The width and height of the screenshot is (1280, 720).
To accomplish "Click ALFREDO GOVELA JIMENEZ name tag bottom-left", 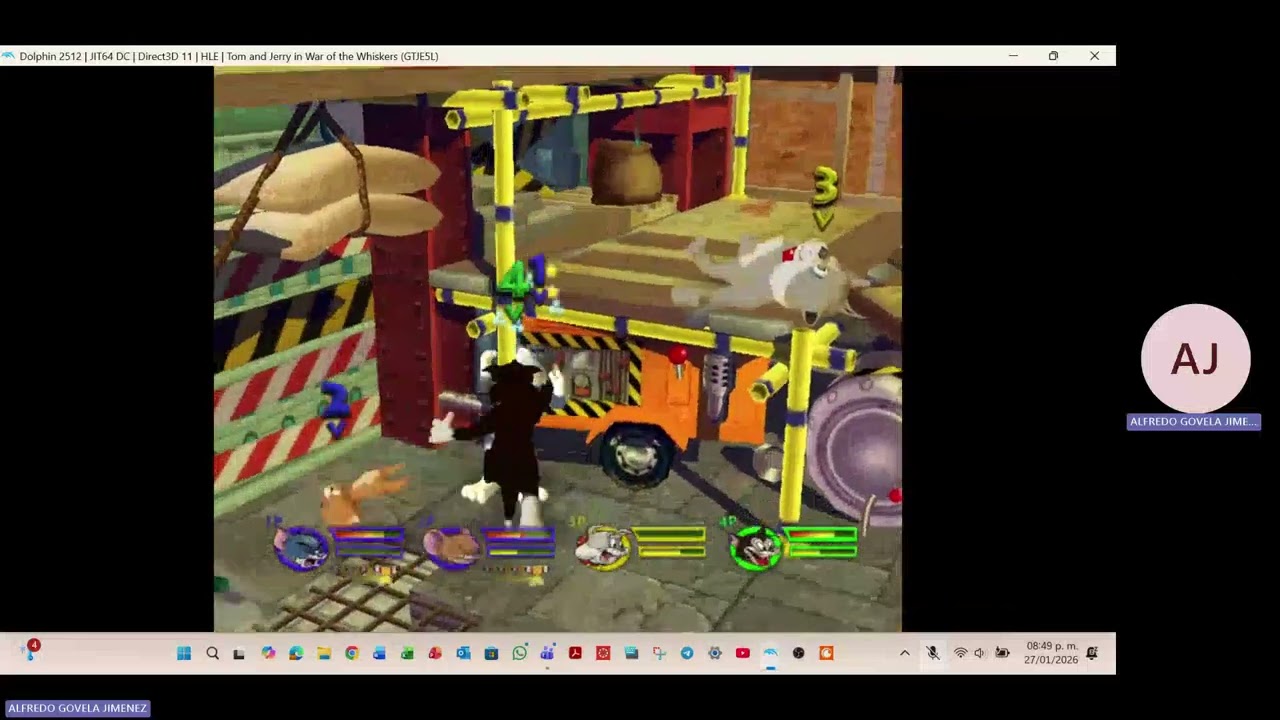I will click(x=77, y=708).
